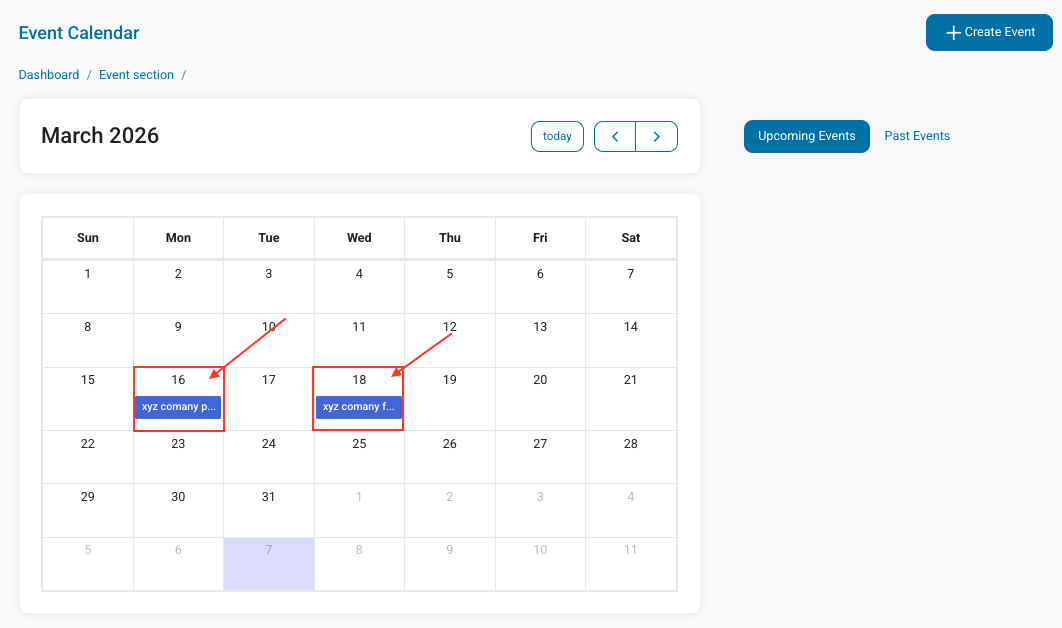Screen dimensions: 1062x628
Task: Select March 1 in the calendar
Action: 88,286
